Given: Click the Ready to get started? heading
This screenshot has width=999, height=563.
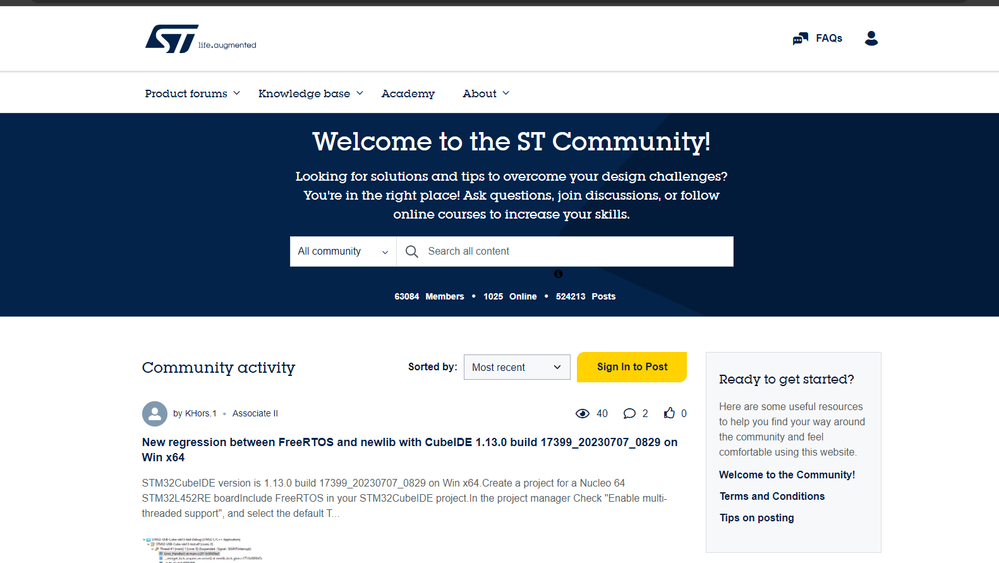Looking at the screenshot, I should click(786, 380).
